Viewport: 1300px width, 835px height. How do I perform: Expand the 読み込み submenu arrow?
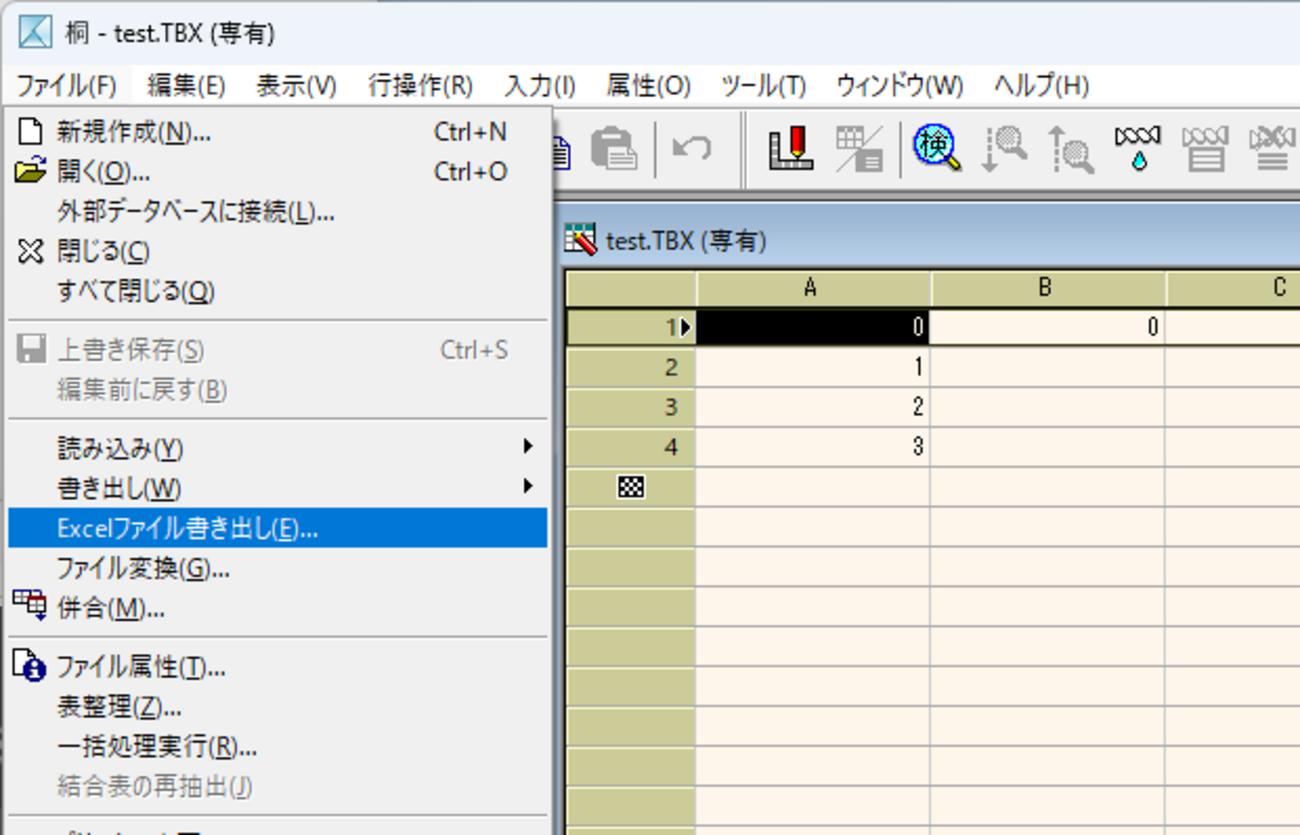(x=528, y=447)
